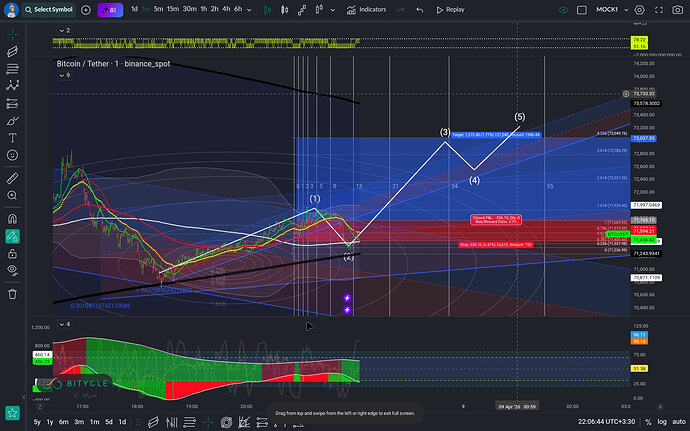Open the Indicators panel
The height and width of the screenshot is (431, 690).
click(x=366, y=10)
